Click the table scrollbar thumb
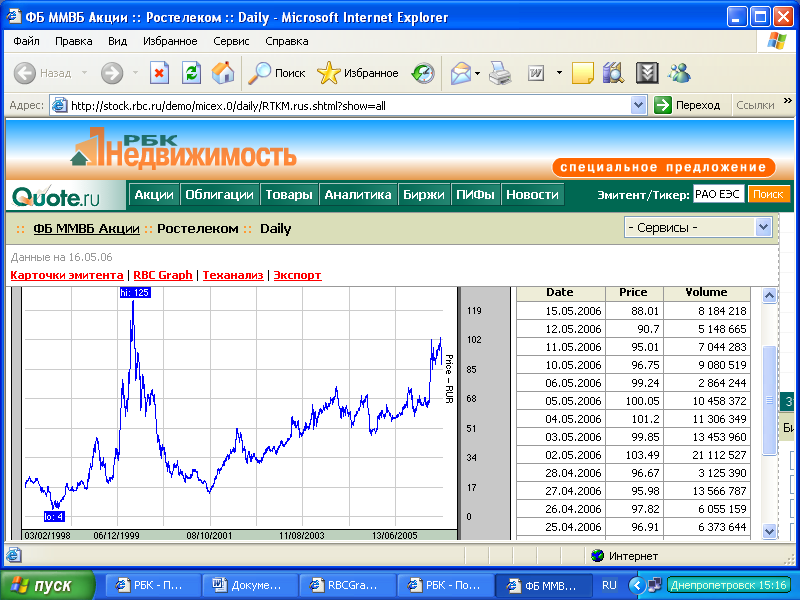 pyautogui.click(x=769, y=400)
